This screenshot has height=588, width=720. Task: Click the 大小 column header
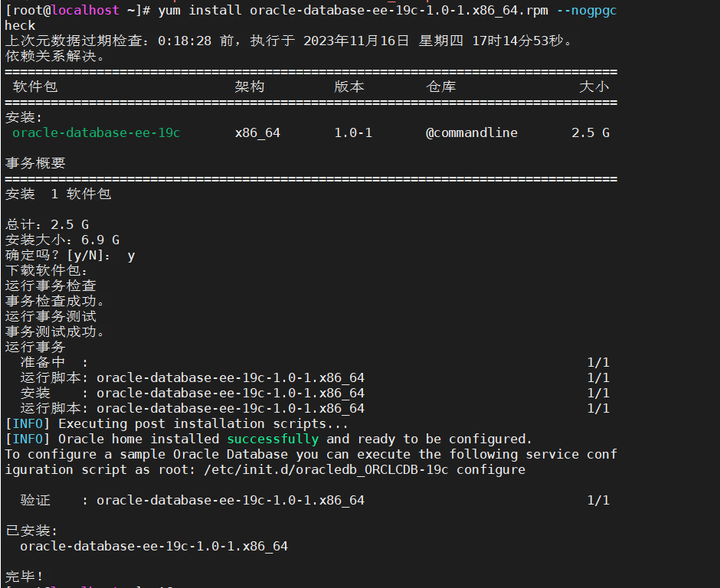click(x=594, y=87)
